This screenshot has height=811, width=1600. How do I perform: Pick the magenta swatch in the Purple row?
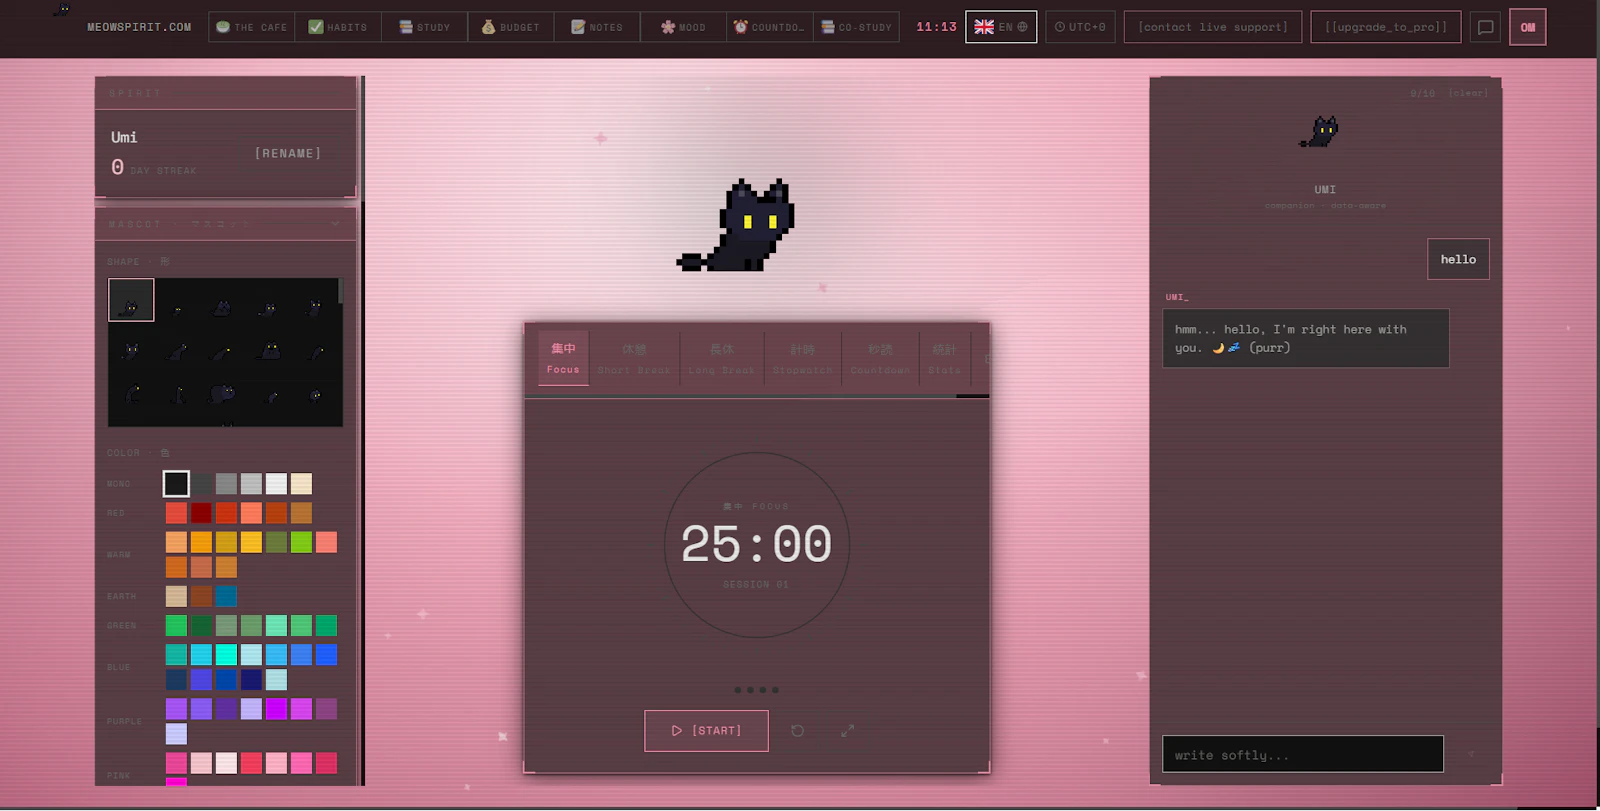(x=276, y=709)
